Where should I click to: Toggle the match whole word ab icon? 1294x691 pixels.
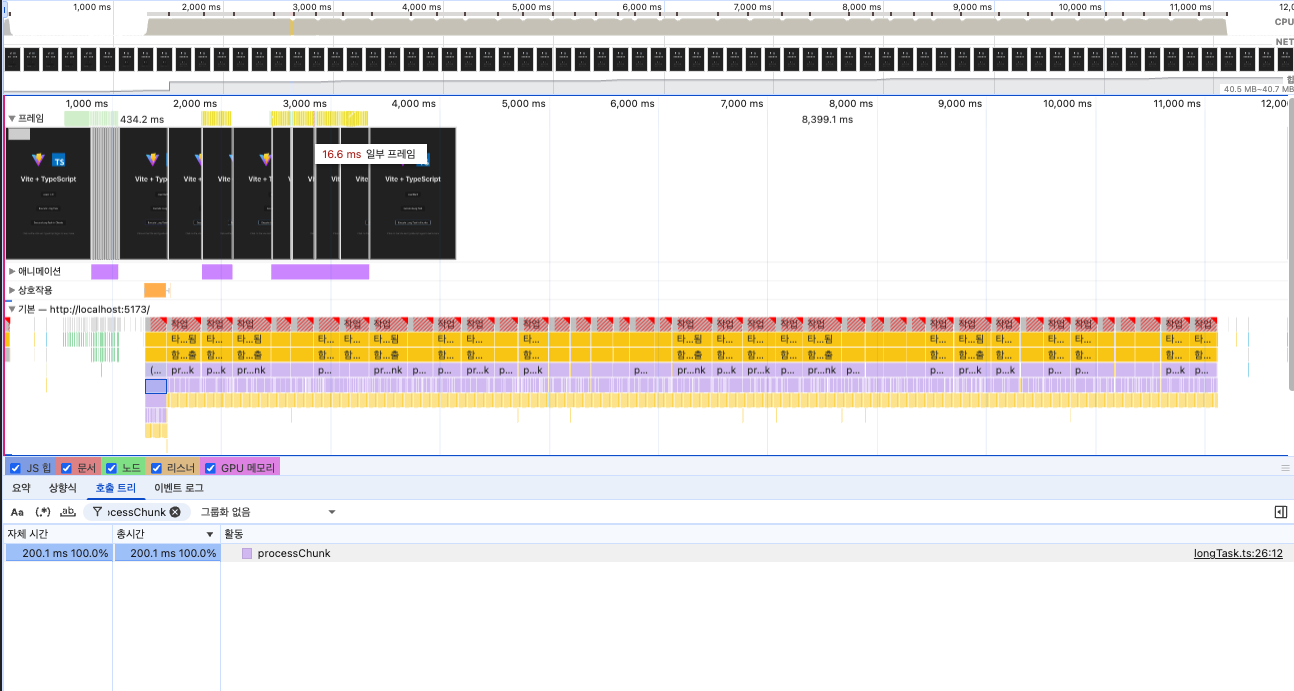[68, 512]
